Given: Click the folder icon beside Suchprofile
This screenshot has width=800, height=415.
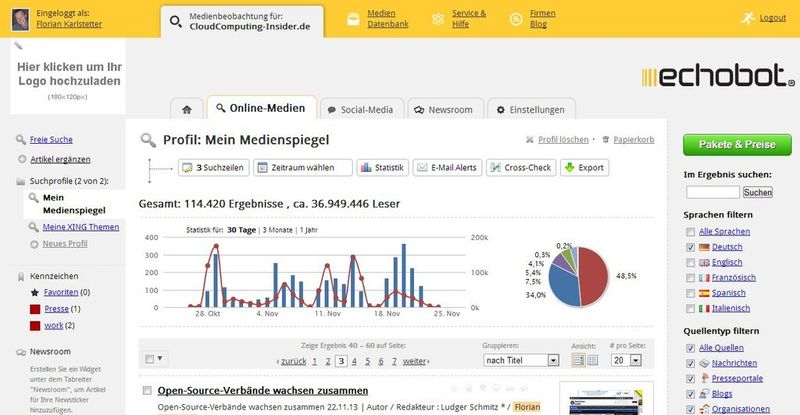Looking at the screenshot, I should tap(21, 181).
